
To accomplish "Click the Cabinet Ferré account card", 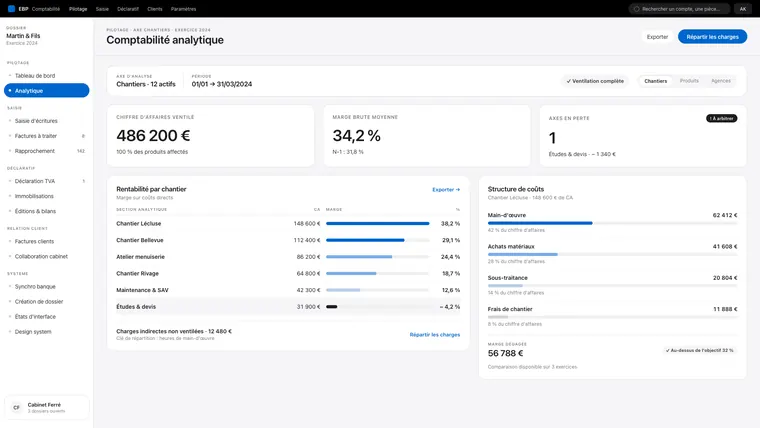I will 47,408.
